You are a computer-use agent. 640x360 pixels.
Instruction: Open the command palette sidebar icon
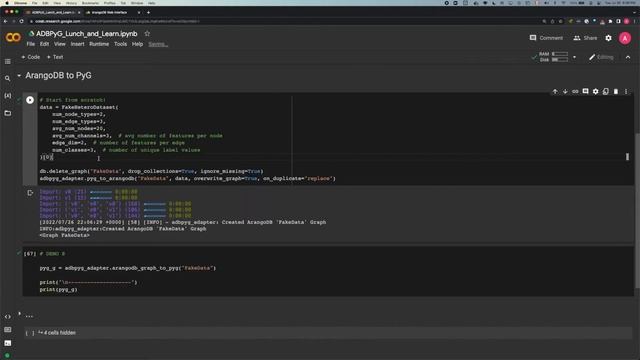8,329
